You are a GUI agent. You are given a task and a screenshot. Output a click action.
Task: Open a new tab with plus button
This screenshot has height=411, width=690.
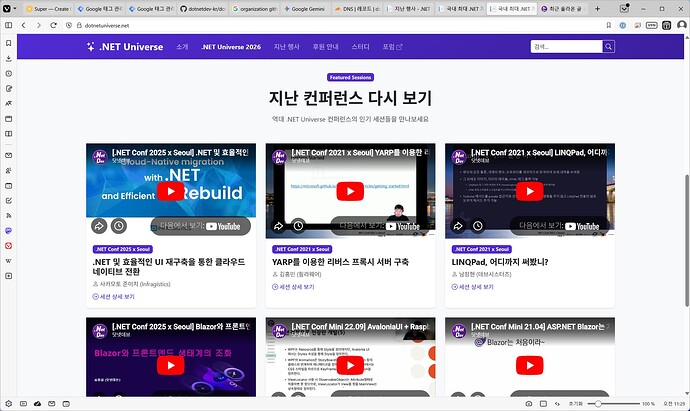(x=597, y=9)
